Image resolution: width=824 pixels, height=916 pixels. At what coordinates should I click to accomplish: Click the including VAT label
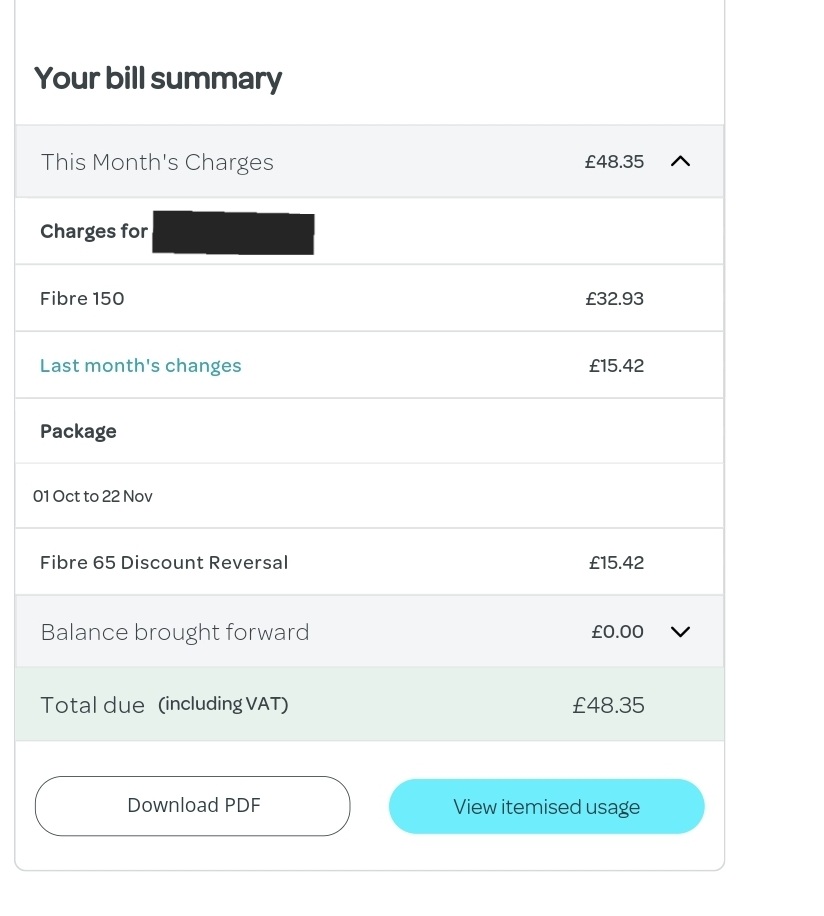pos(222,703)
